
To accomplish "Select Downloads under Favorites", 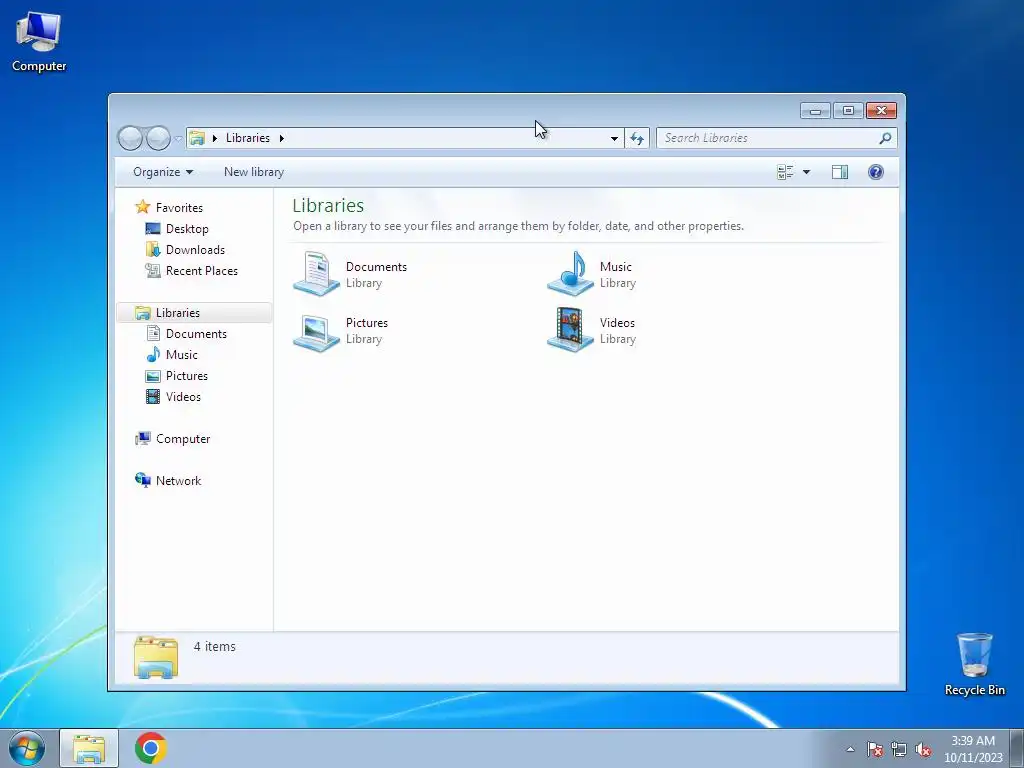I will tap(195, 249).
